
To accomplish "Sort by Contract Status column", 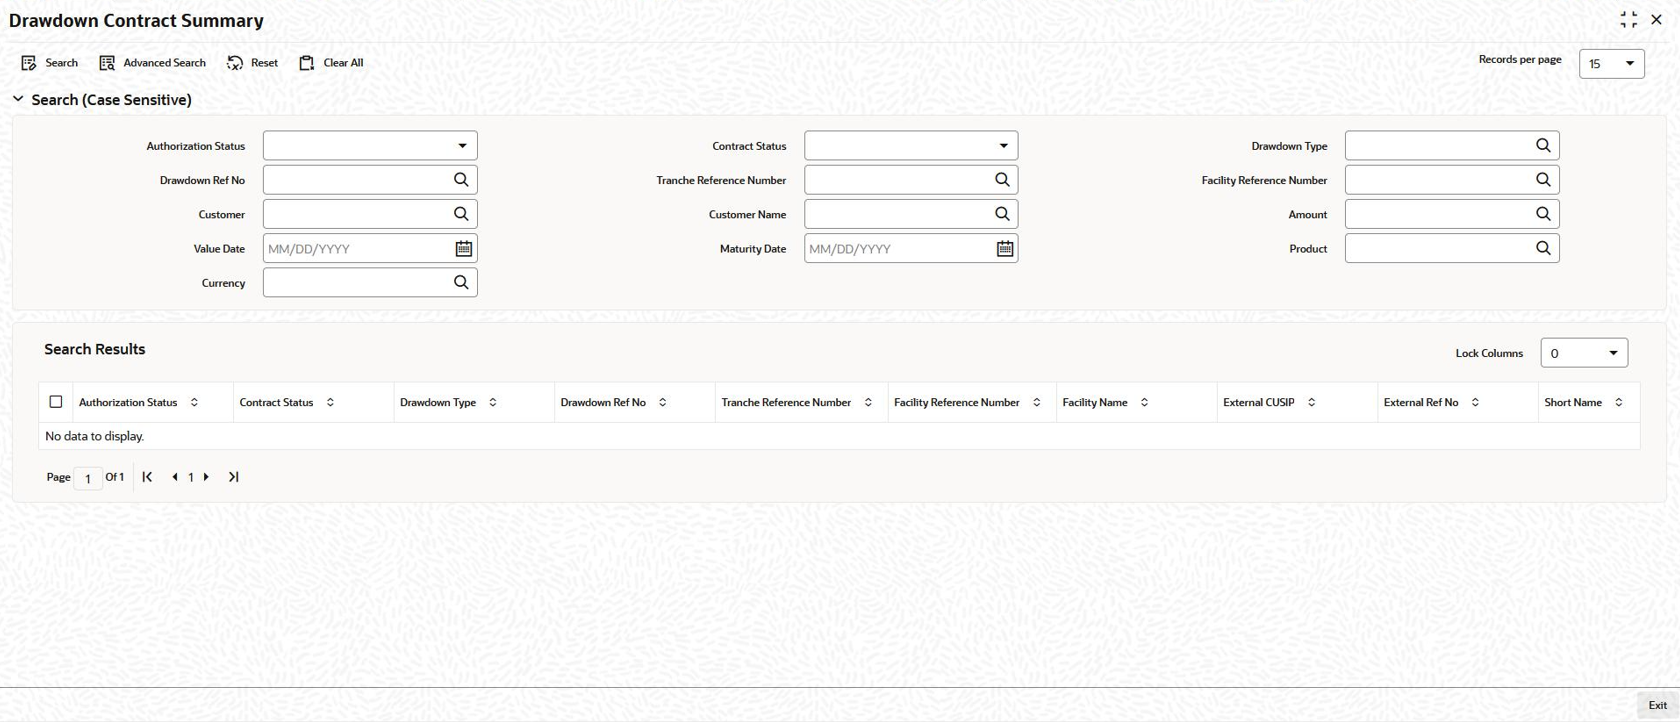I will pyautogui.click(x=330, y=402).
